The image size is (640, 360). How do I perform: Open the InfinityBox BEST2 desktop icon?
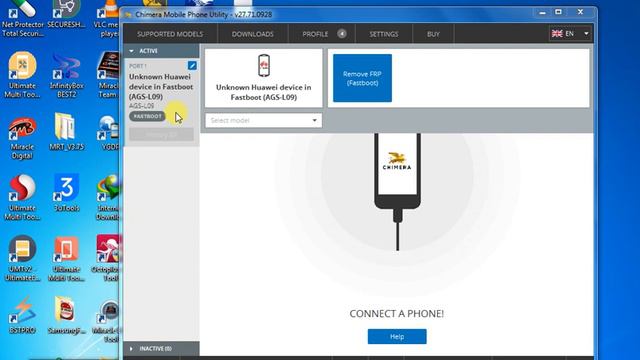click(66, 76)
